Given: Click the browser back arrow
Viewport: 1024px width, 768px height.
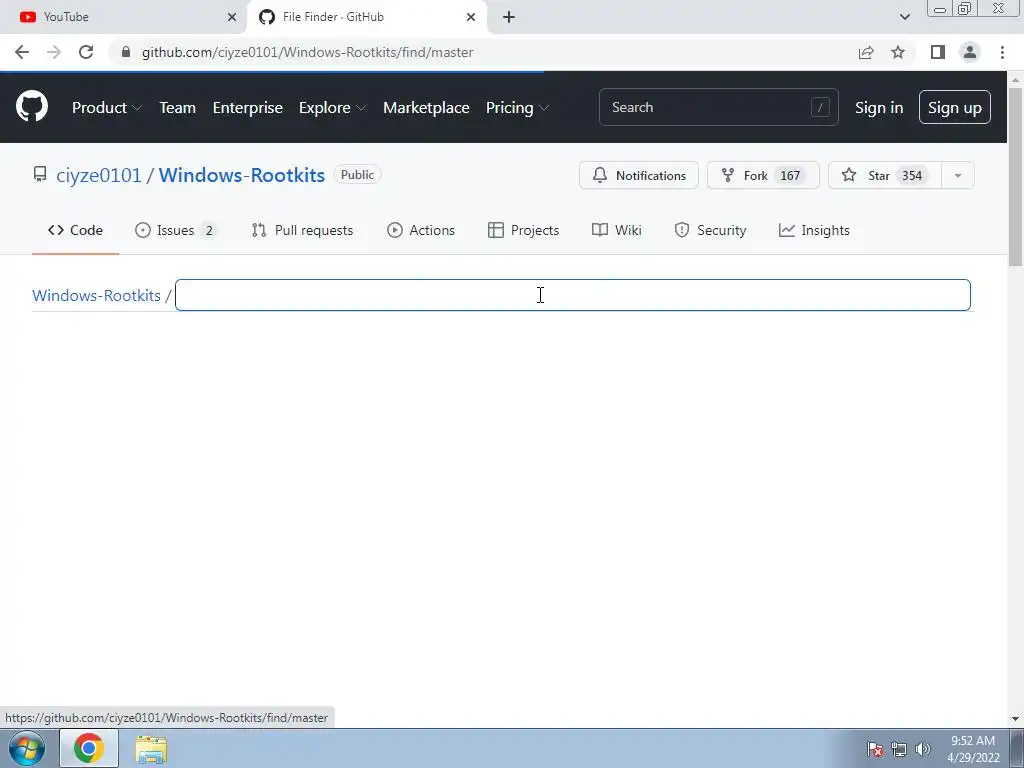Looking at the screenshot, I should [22, 52].
